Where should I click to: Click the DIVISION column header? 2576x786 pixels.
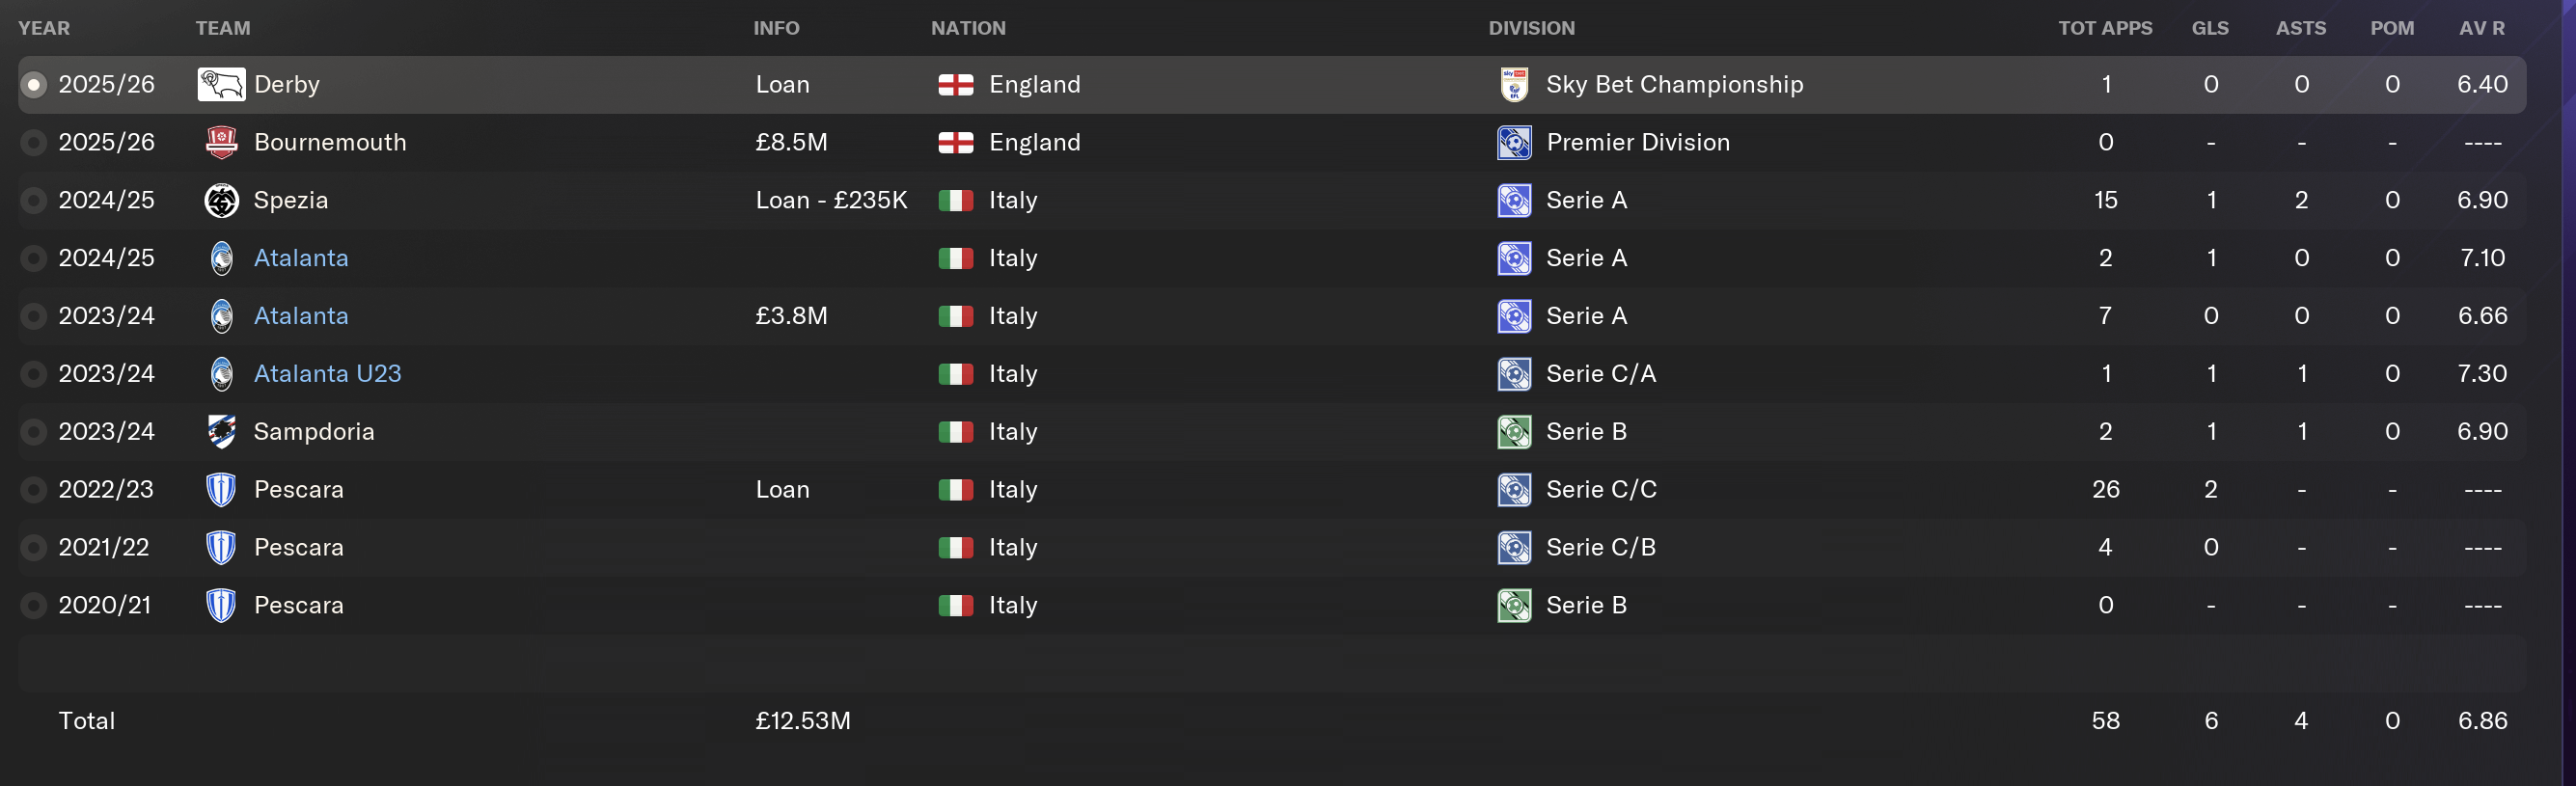tap(1531, 28)
